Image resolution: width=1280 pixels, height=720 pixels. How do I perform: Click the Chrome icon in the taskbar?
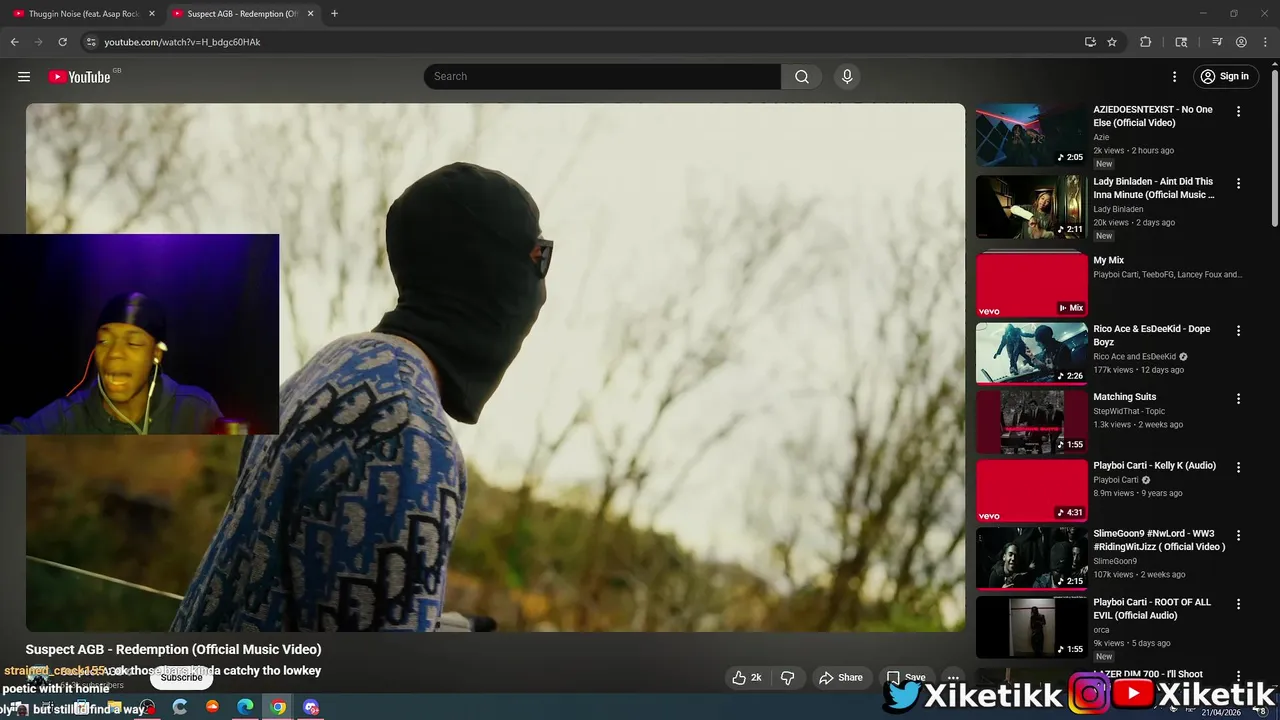pos(278,707)
